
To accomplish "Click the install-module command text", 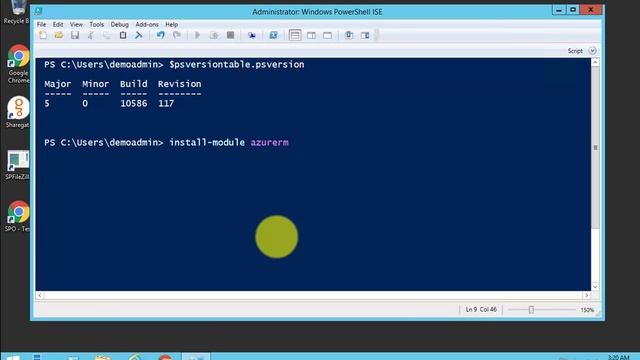I will 207,142.
